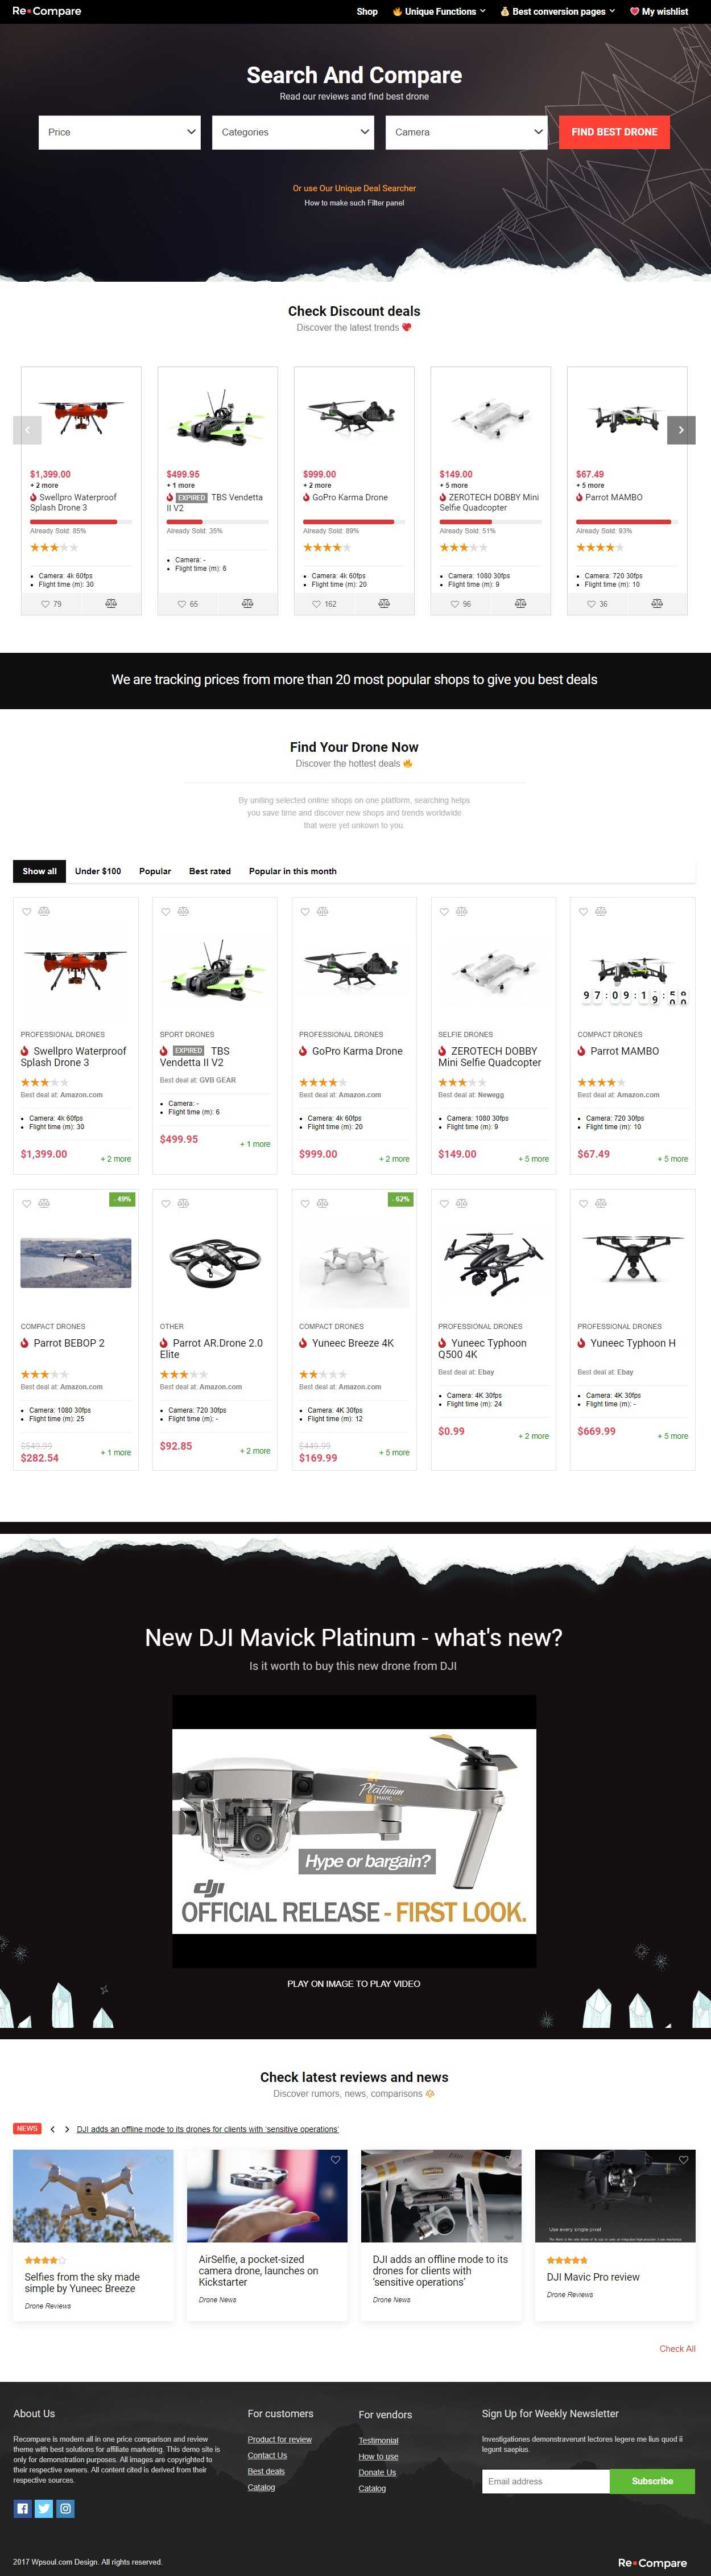Viewport: 711px width, 2576px height.
Task: Expand the Camera dropdown filter
Action: (x=466, y=132)
